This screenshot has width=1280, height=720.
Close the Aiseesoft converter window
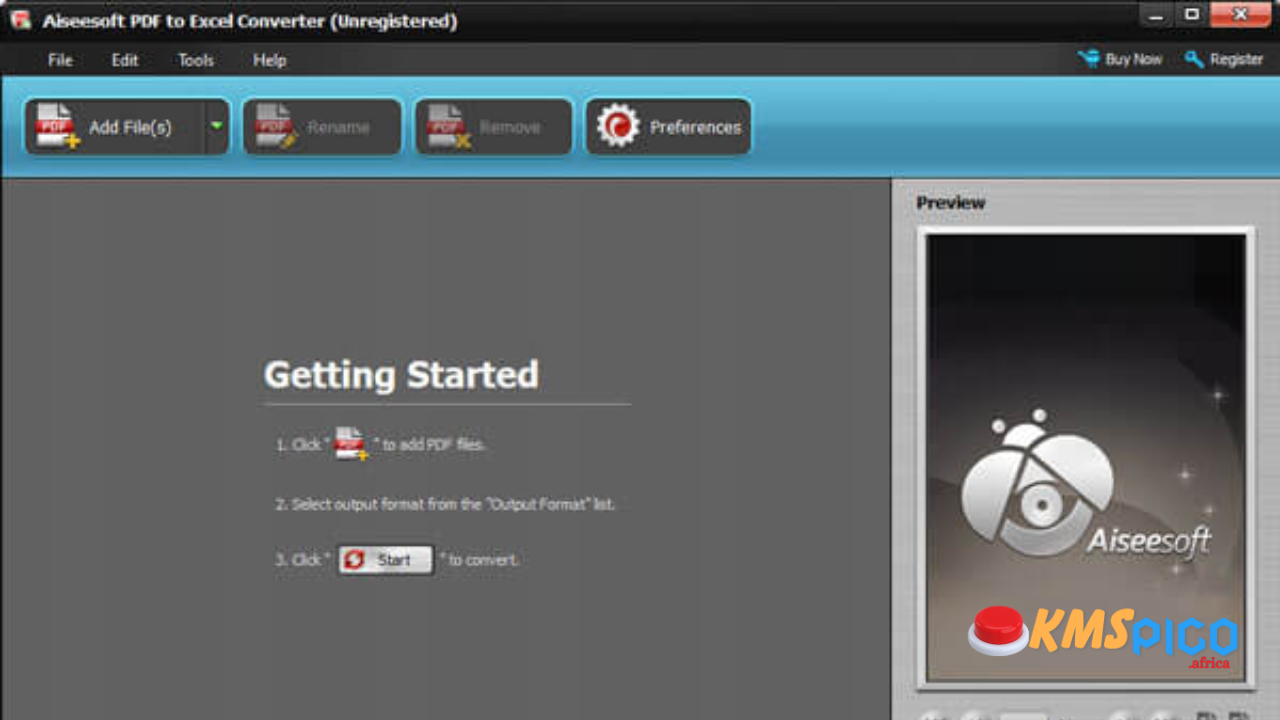pos(1240,14)
